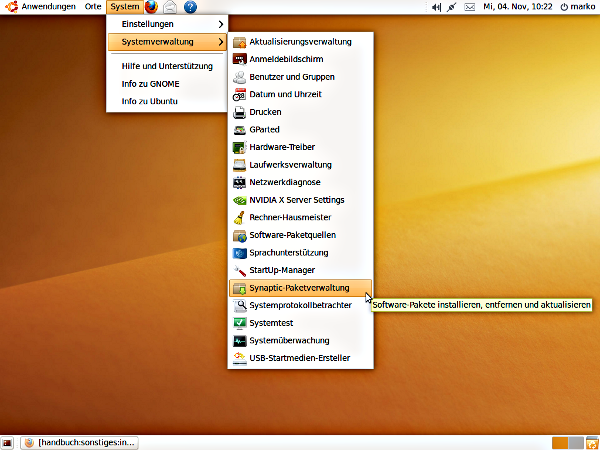Open Info zu Ubuntu
Viewport: 600px width, 450px height.
(x=167, y=101)
